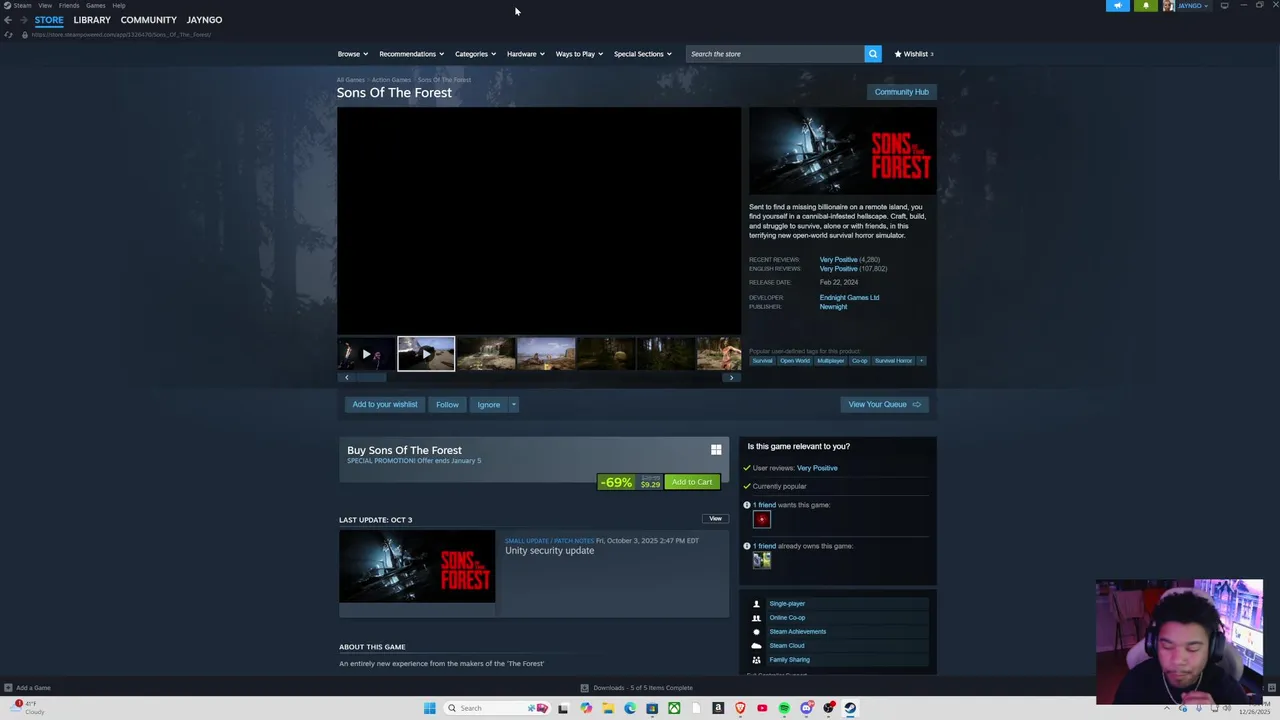Click the Family Sharing feature icon
Image resolution: width=1280 pixels, height=720 pixels.
click(756, 660)
